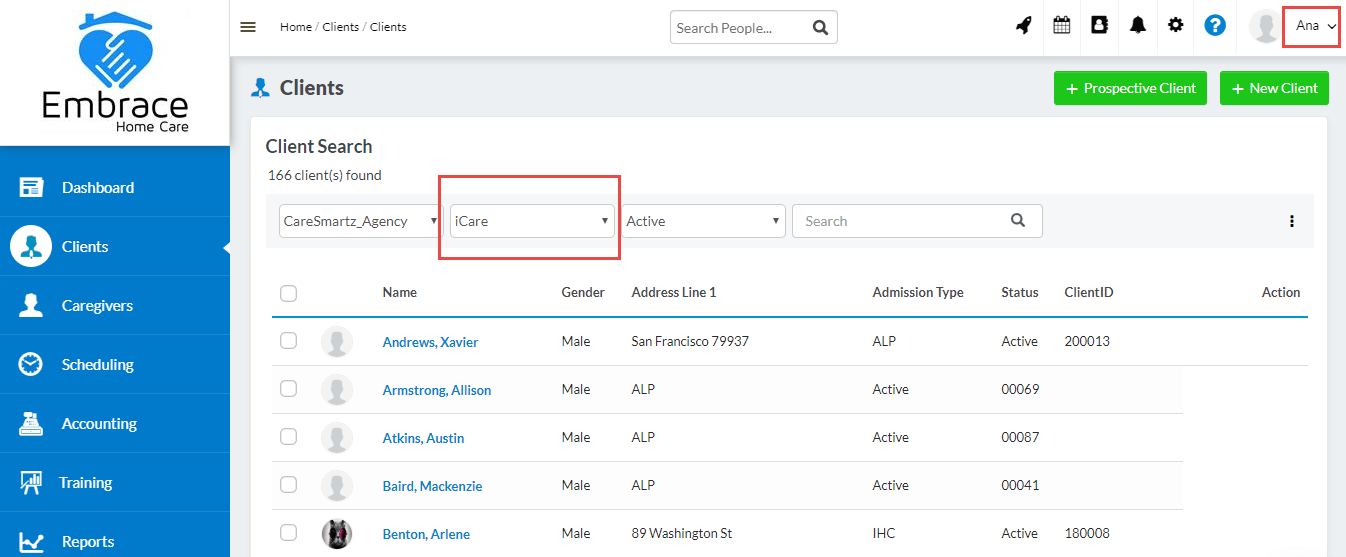This screenshot has width=1346, height=557.
Task: Go to Scheduling in the sidebar
Action: [97, 365]
